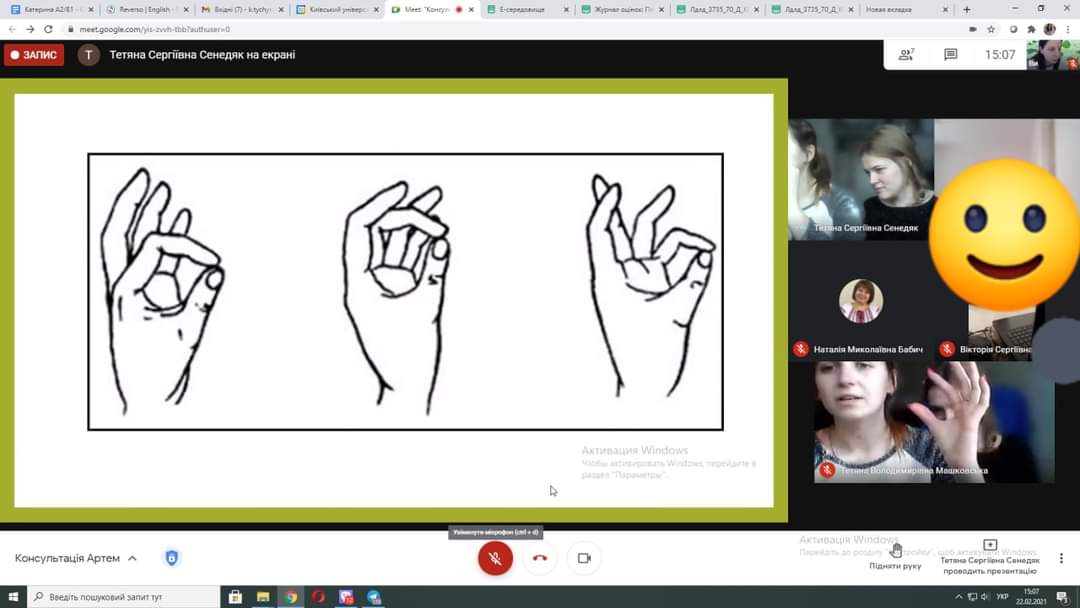
Task: Switch to the Е-середовище browser tab
Action: point(527,10)
